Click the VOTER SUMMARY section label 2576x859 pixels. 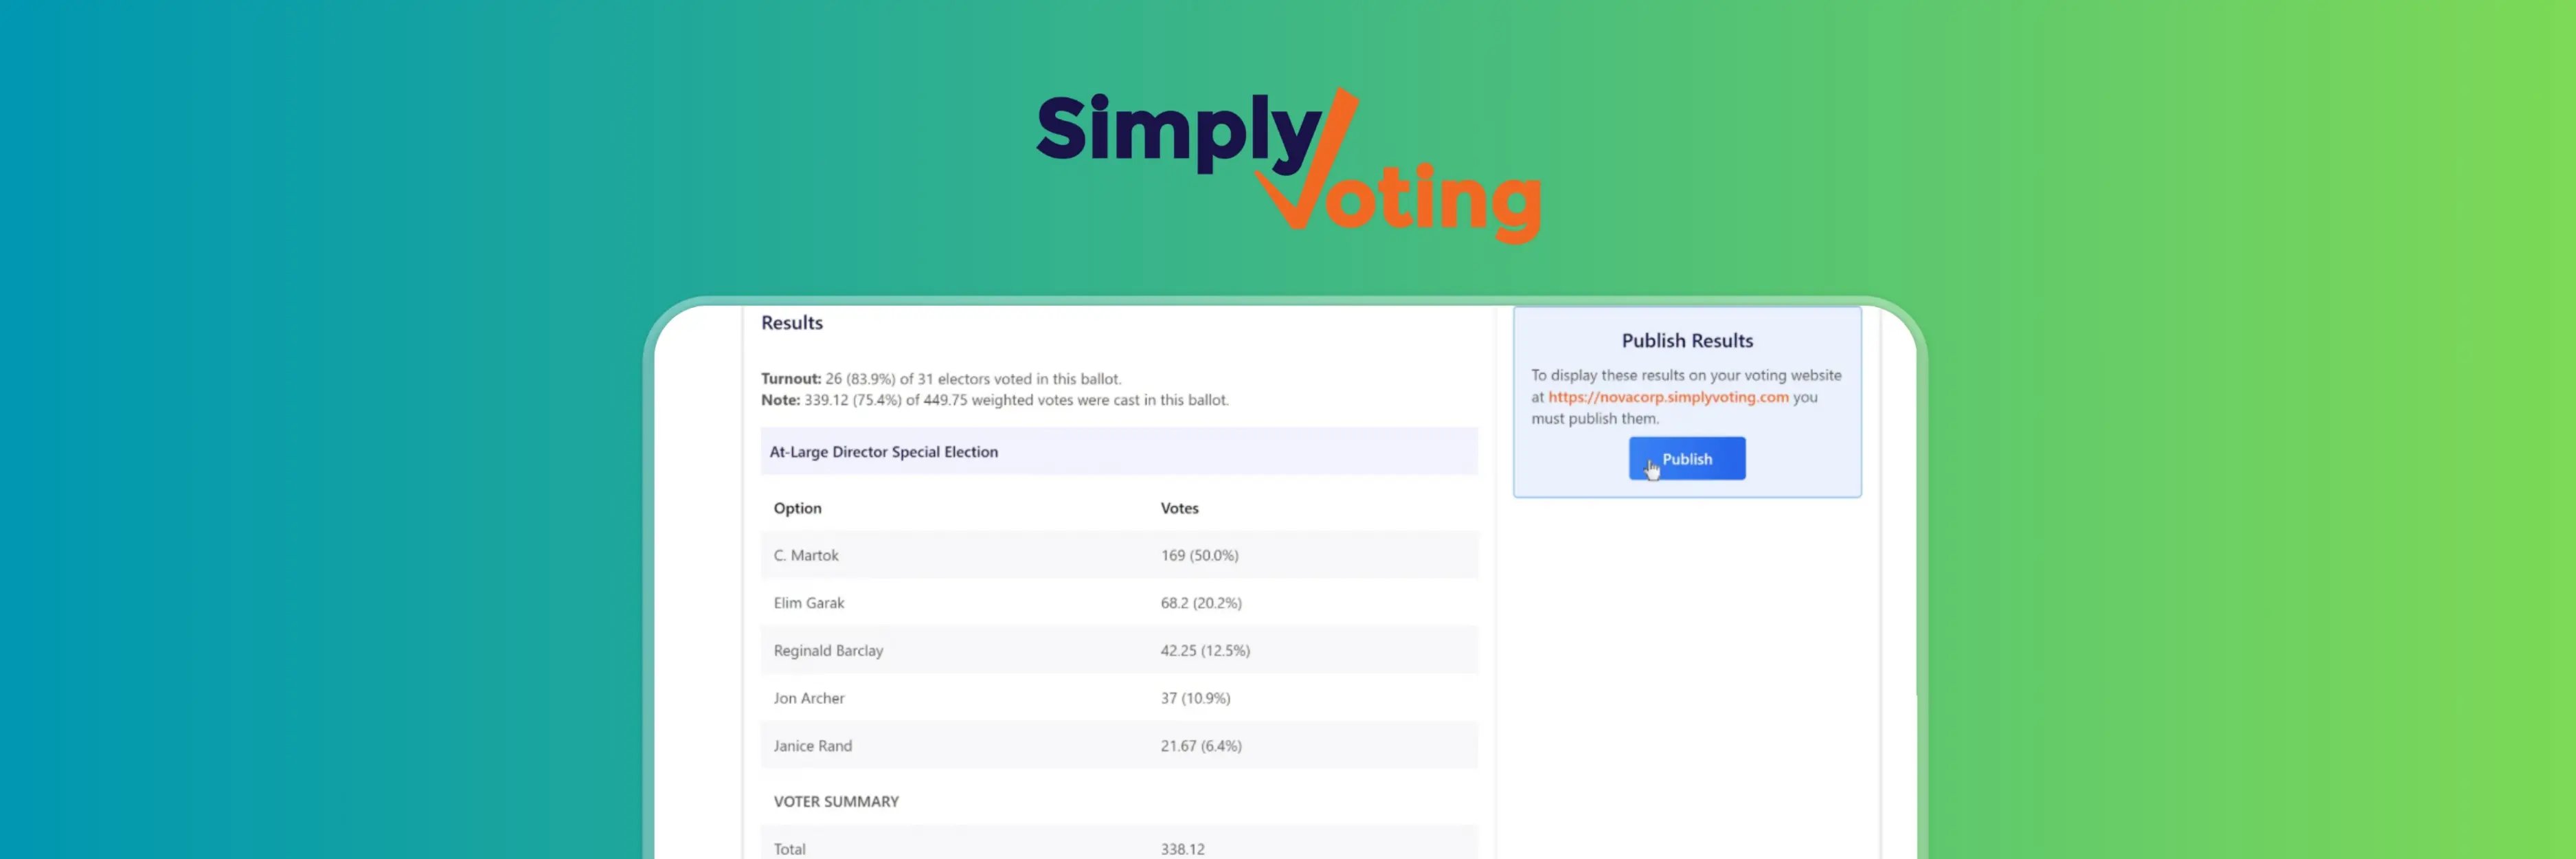coord(836,801)
